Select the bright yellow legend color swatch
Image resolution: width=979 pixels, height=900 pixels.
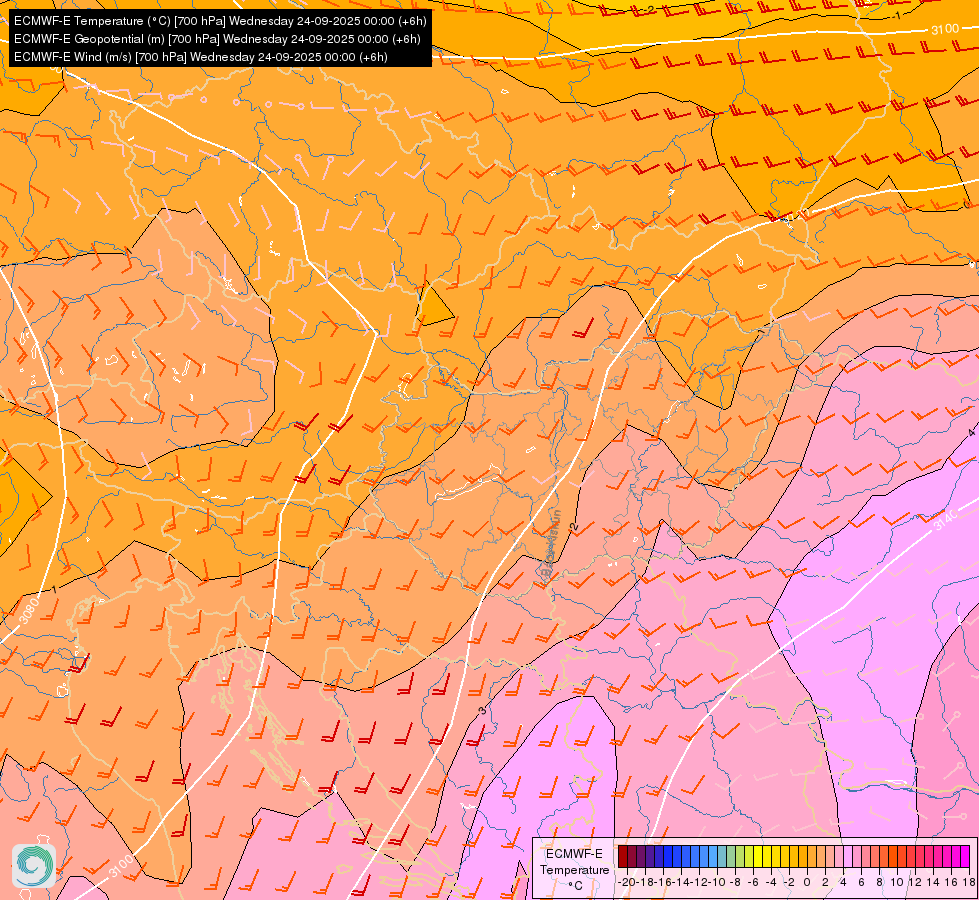tap(758, 856)
